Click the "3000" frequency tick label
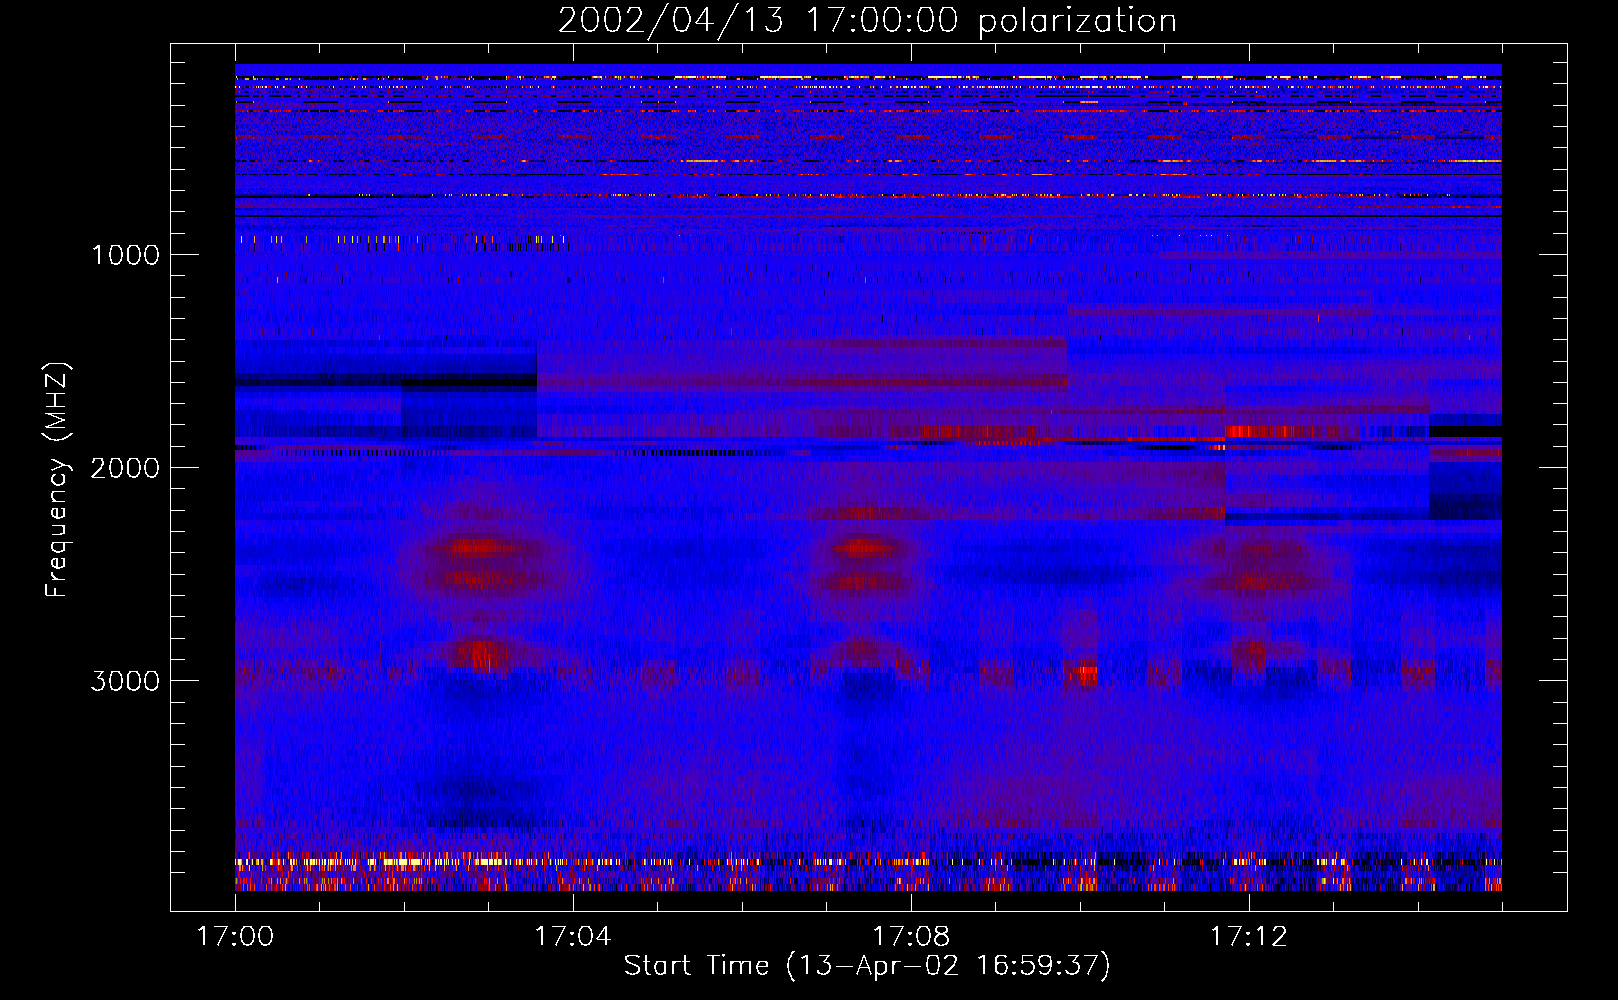 [125, 681]
